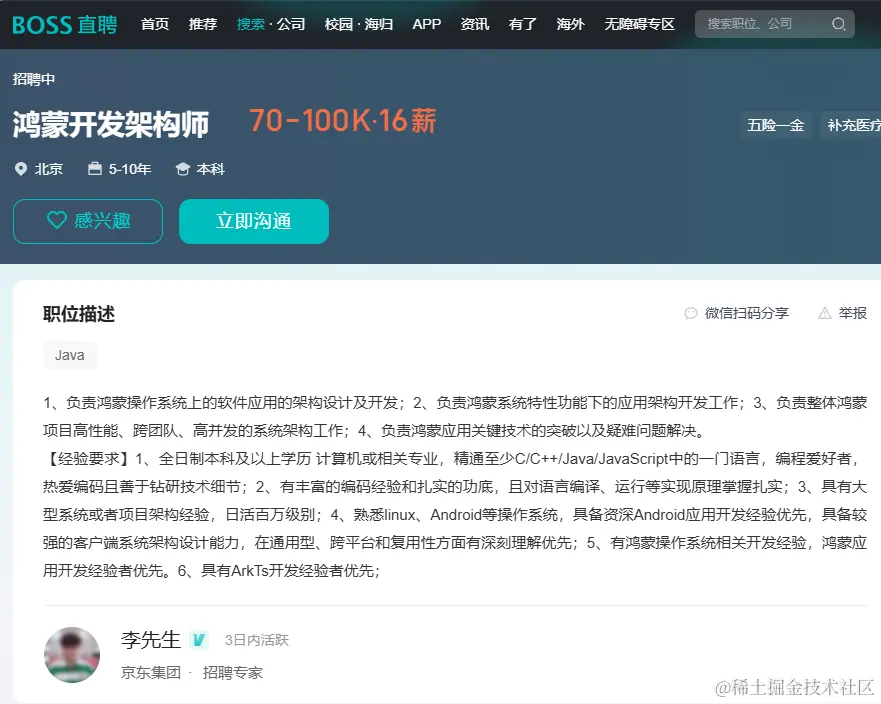881x704 pixels.
Task: Click 微信扫码分享 link
Action: [x=747, y=313]
